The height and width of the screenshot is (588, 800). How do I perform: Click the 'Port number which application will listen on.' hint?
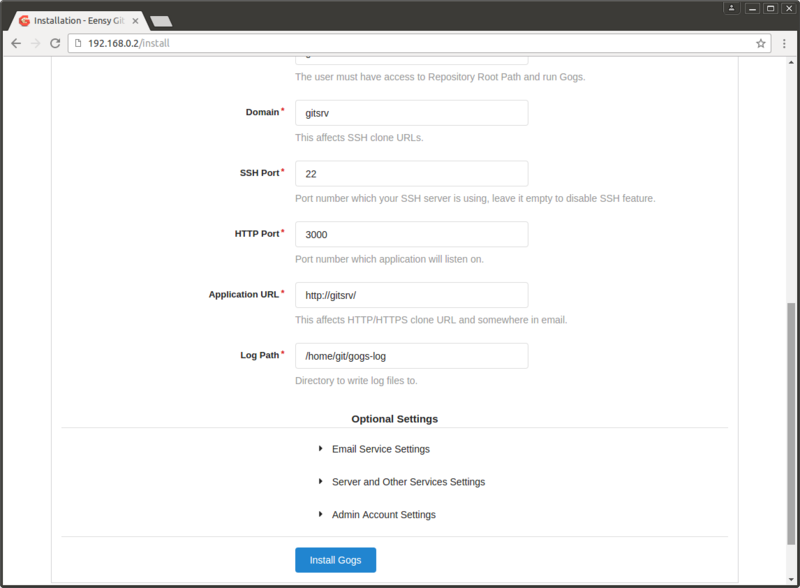[389, 259]
